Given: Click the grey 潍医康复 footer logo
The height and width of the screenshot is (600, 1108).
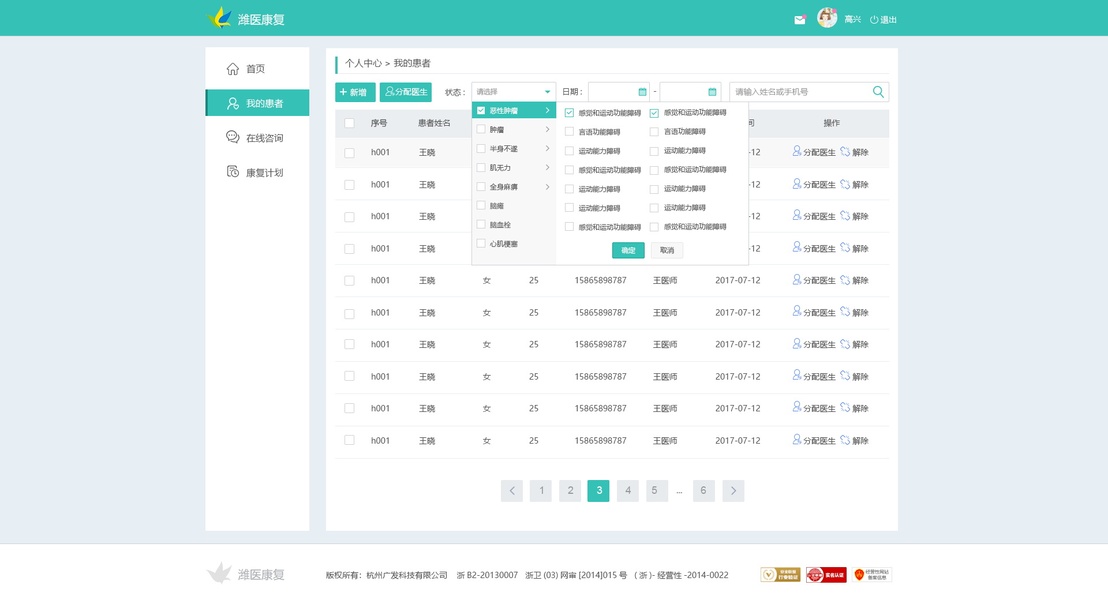Looking at the screenshot, I should tap(246, 574).
